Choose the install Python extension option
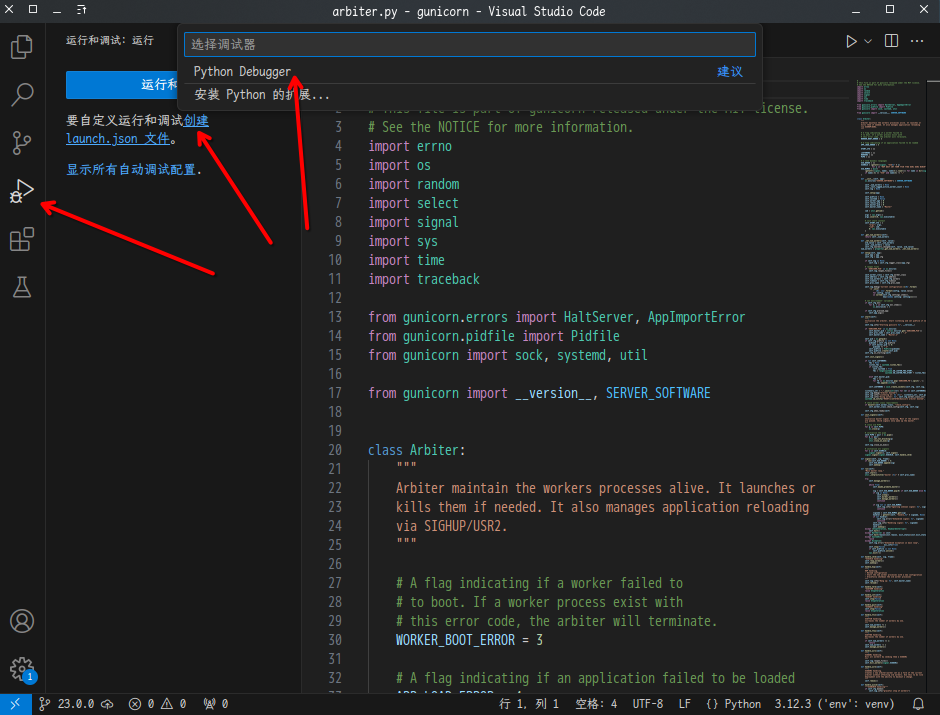This screenshot has height=715, width=940. click(x=262, y=95)
